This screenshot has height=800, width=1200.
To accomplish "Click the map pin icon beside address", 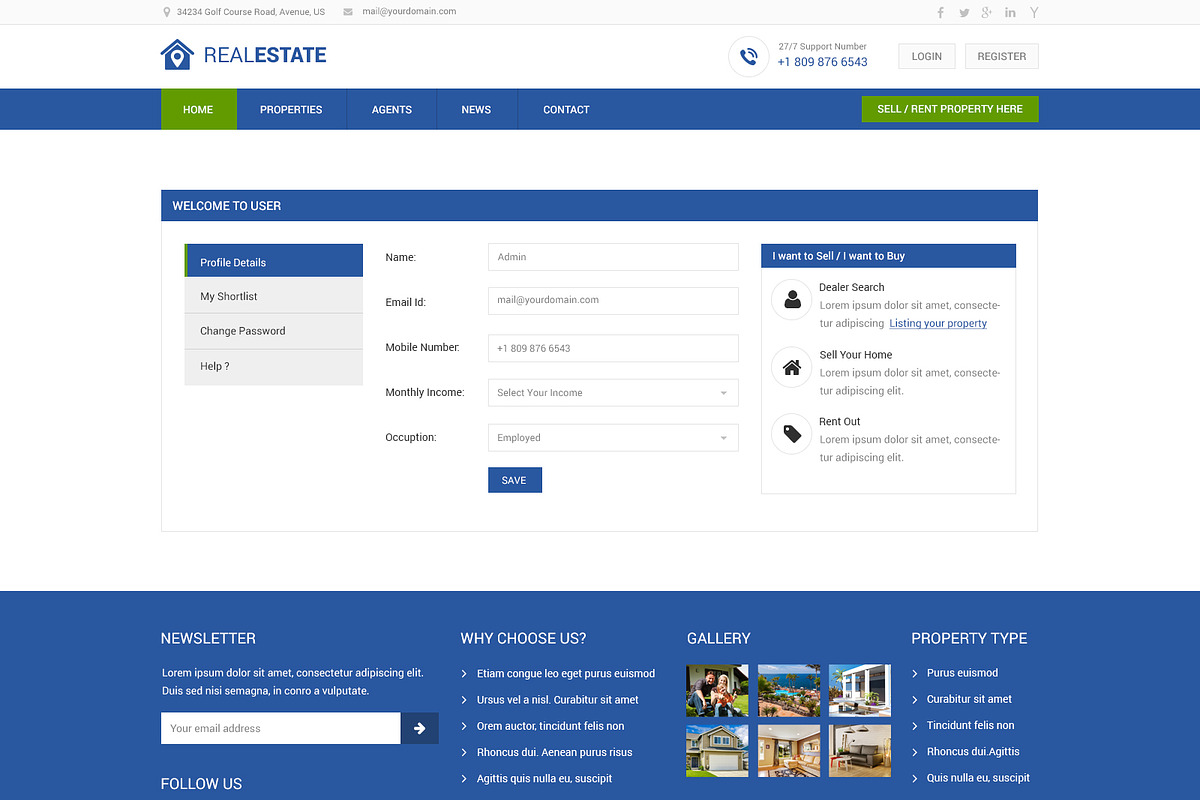I will pos(166,12).
